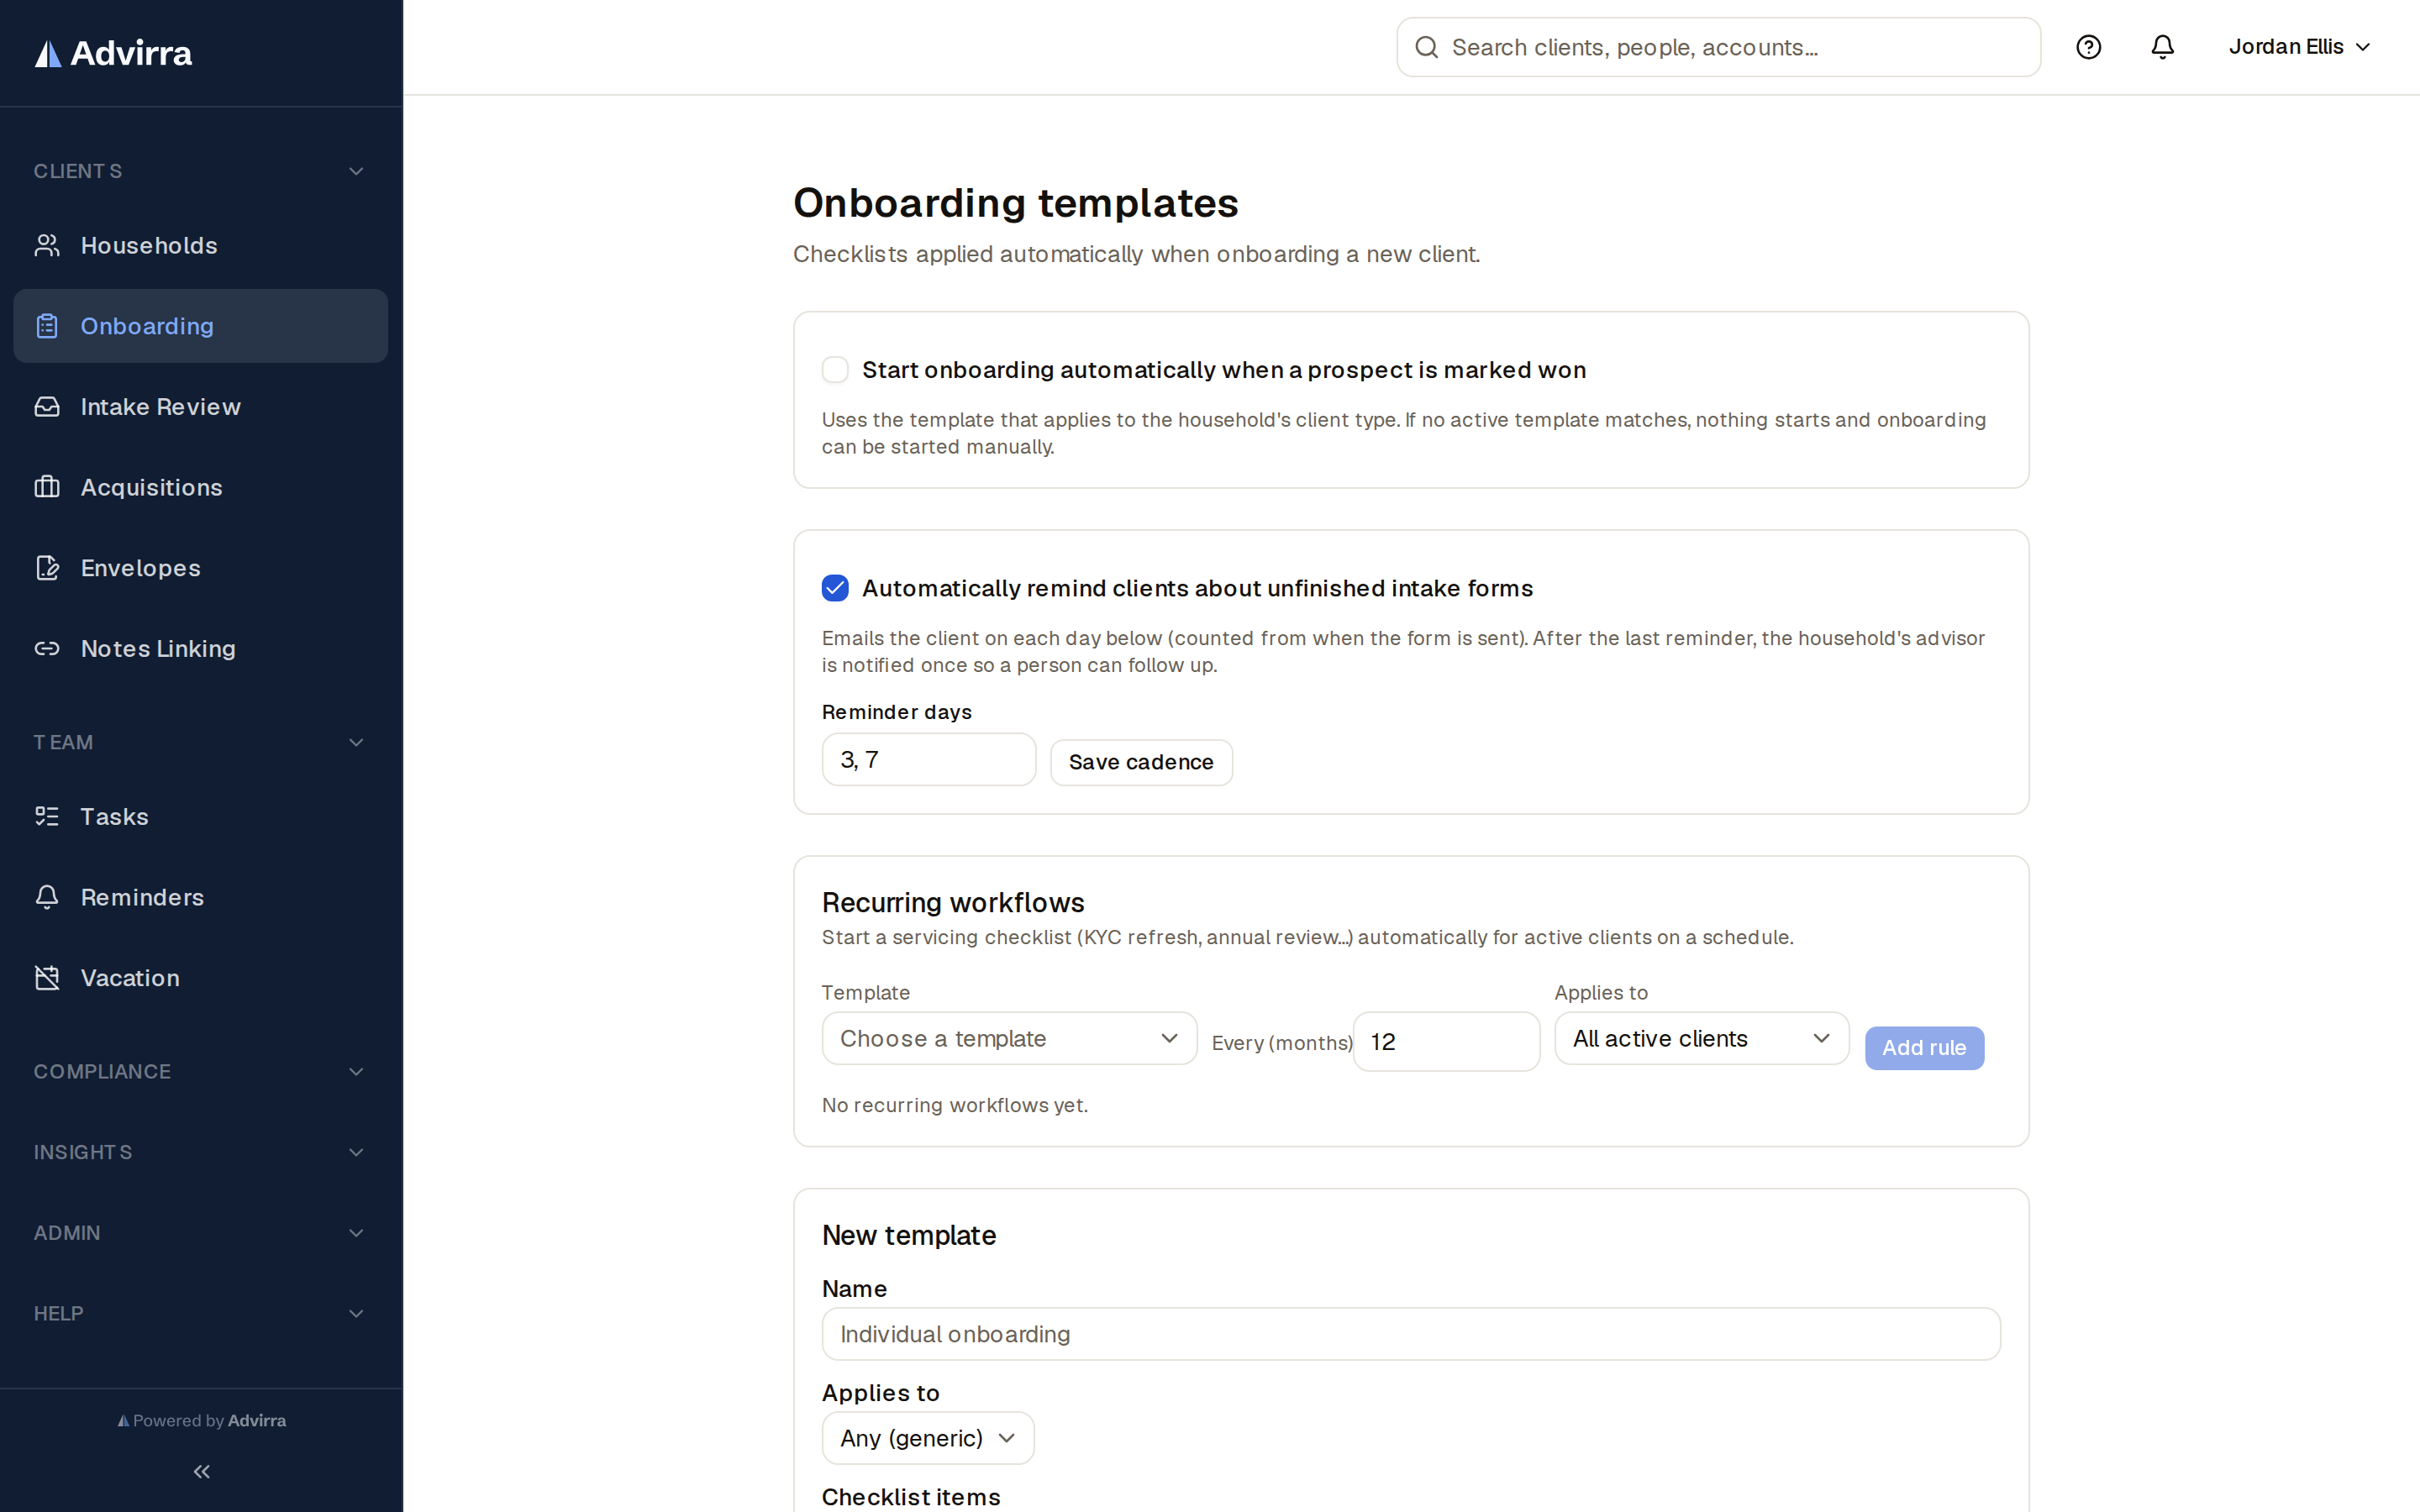Go to Households in sidebar

pyautogui.click(x=201, y=245)
